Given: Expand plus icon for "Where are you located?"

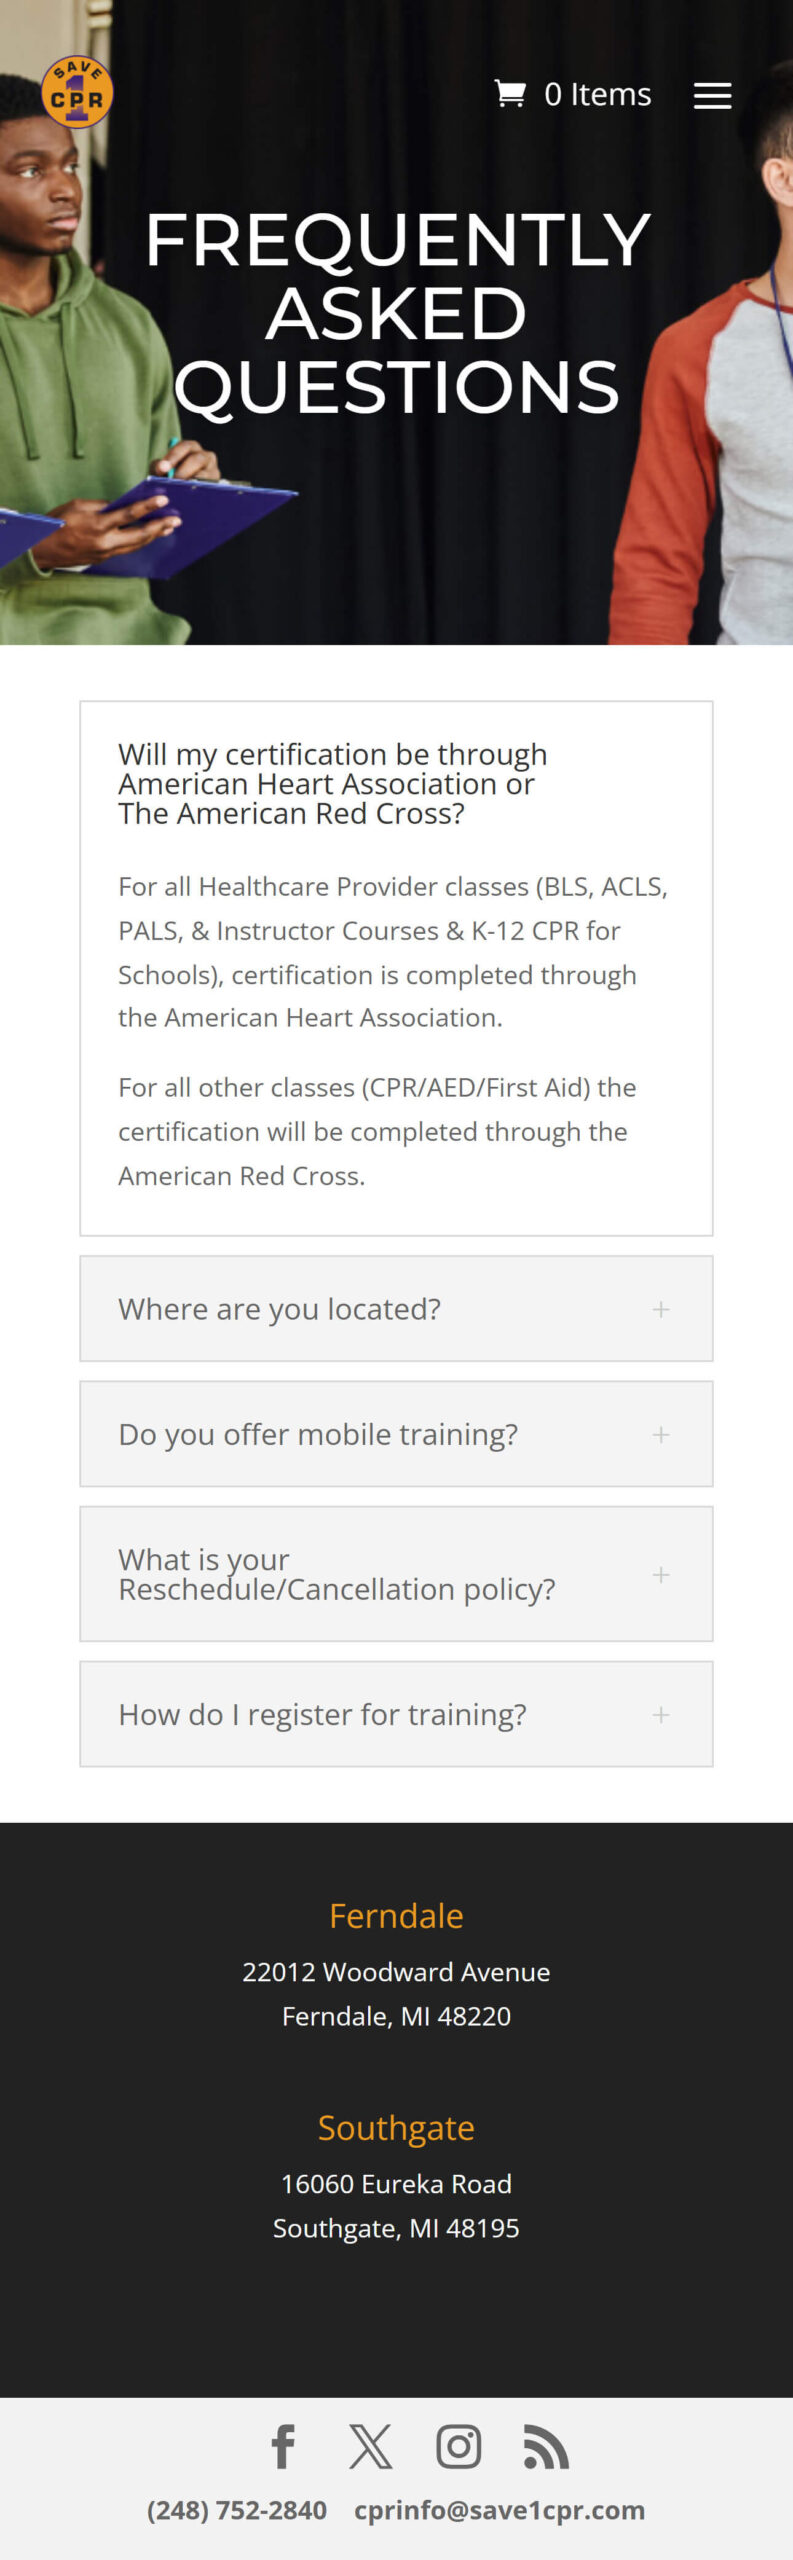Looking at the screenshot, I should click(661, 1309).
